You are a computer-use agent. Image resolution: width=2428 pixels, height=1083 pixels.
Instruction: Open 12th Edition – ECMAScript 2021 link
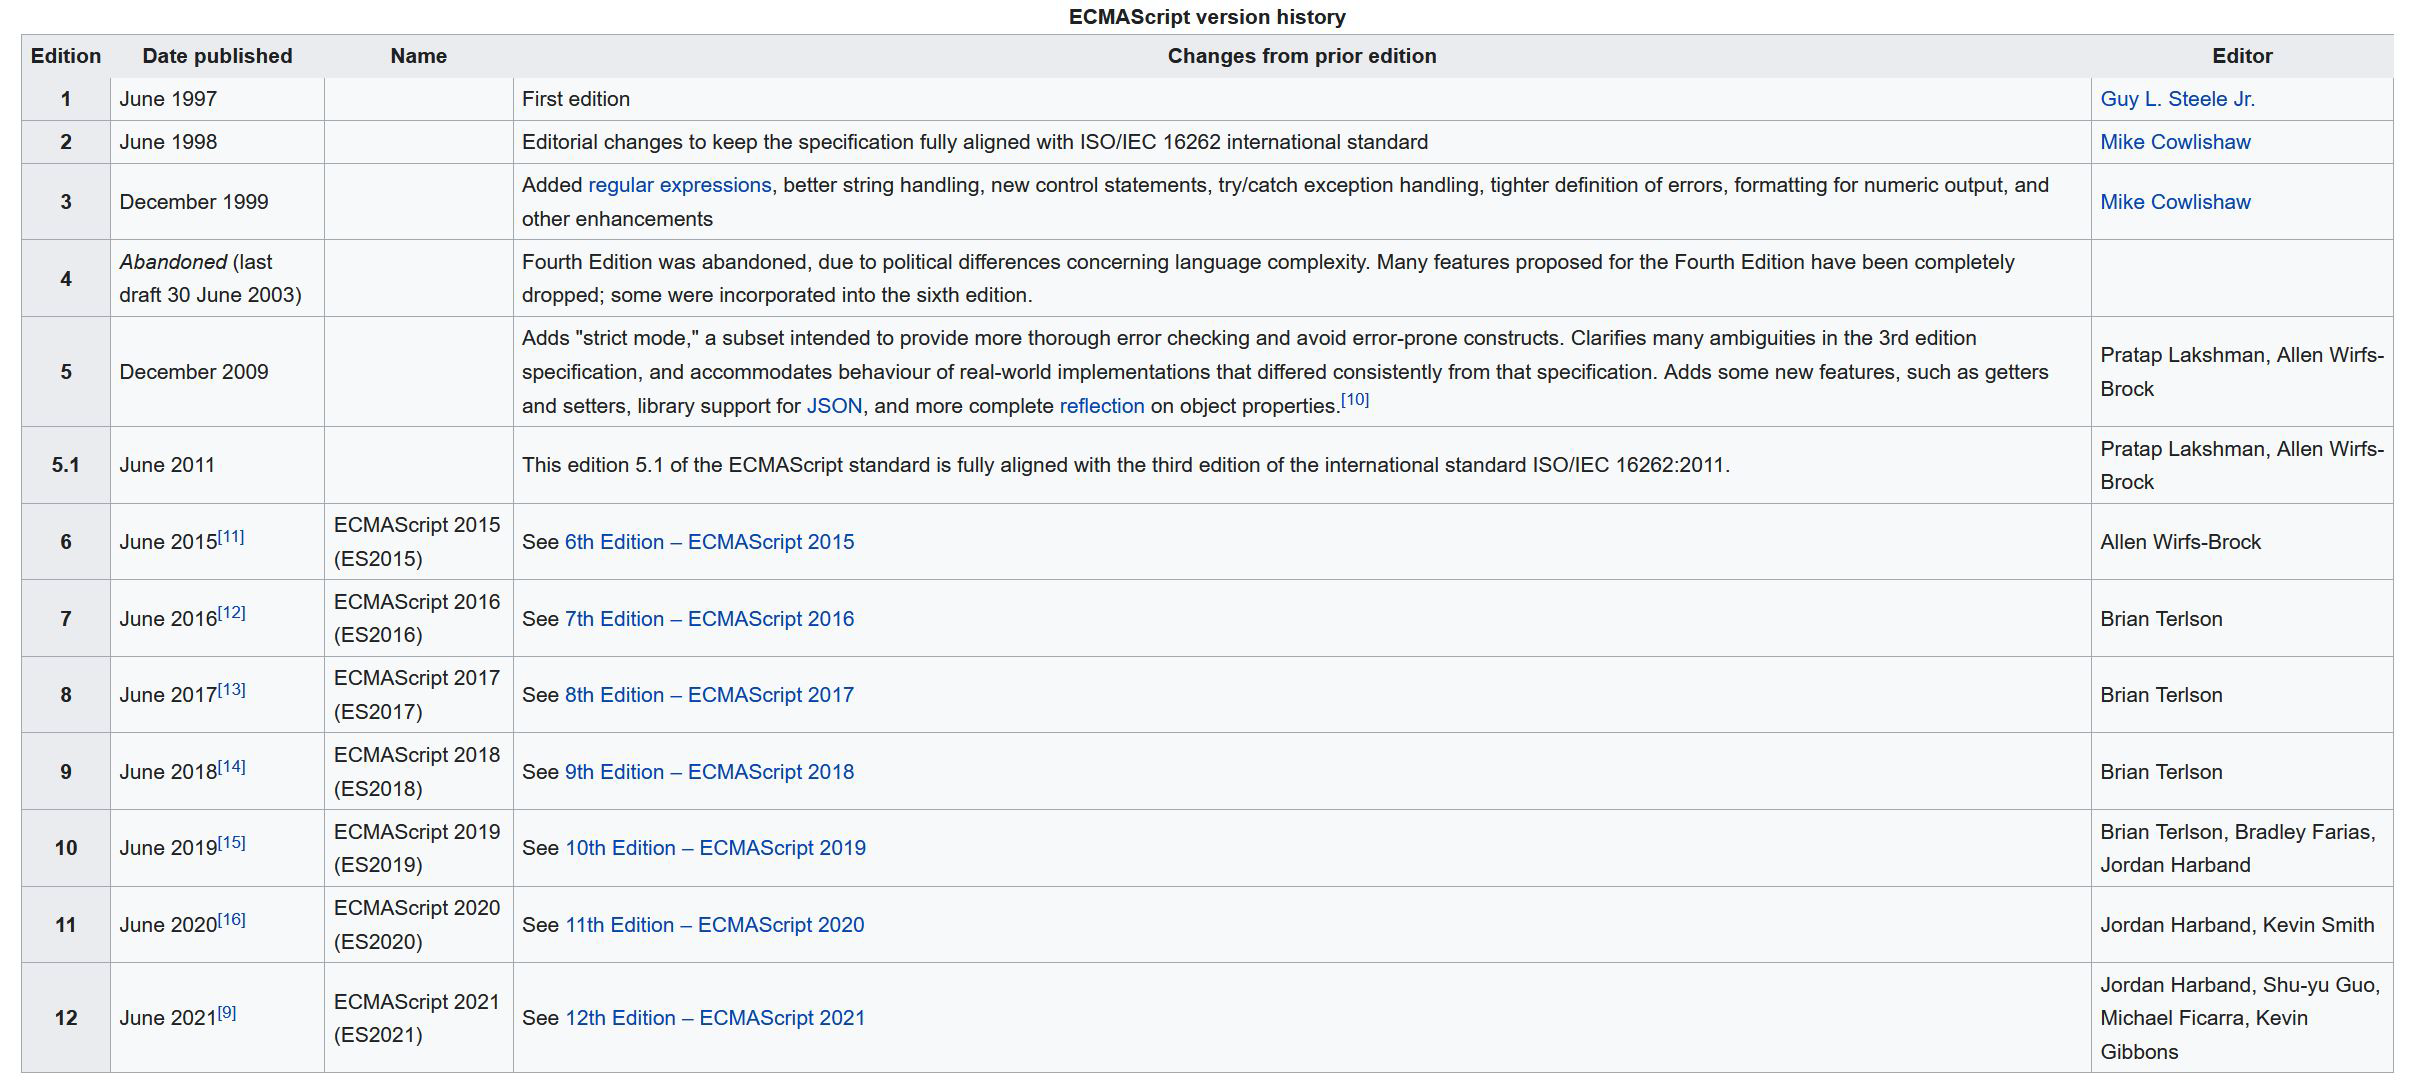[715, 1018]
